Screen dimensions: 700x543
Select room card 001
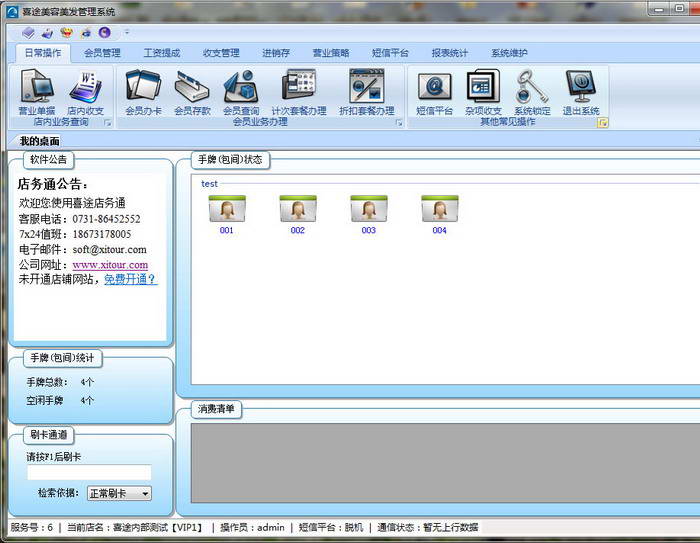(x=227, y=214)
